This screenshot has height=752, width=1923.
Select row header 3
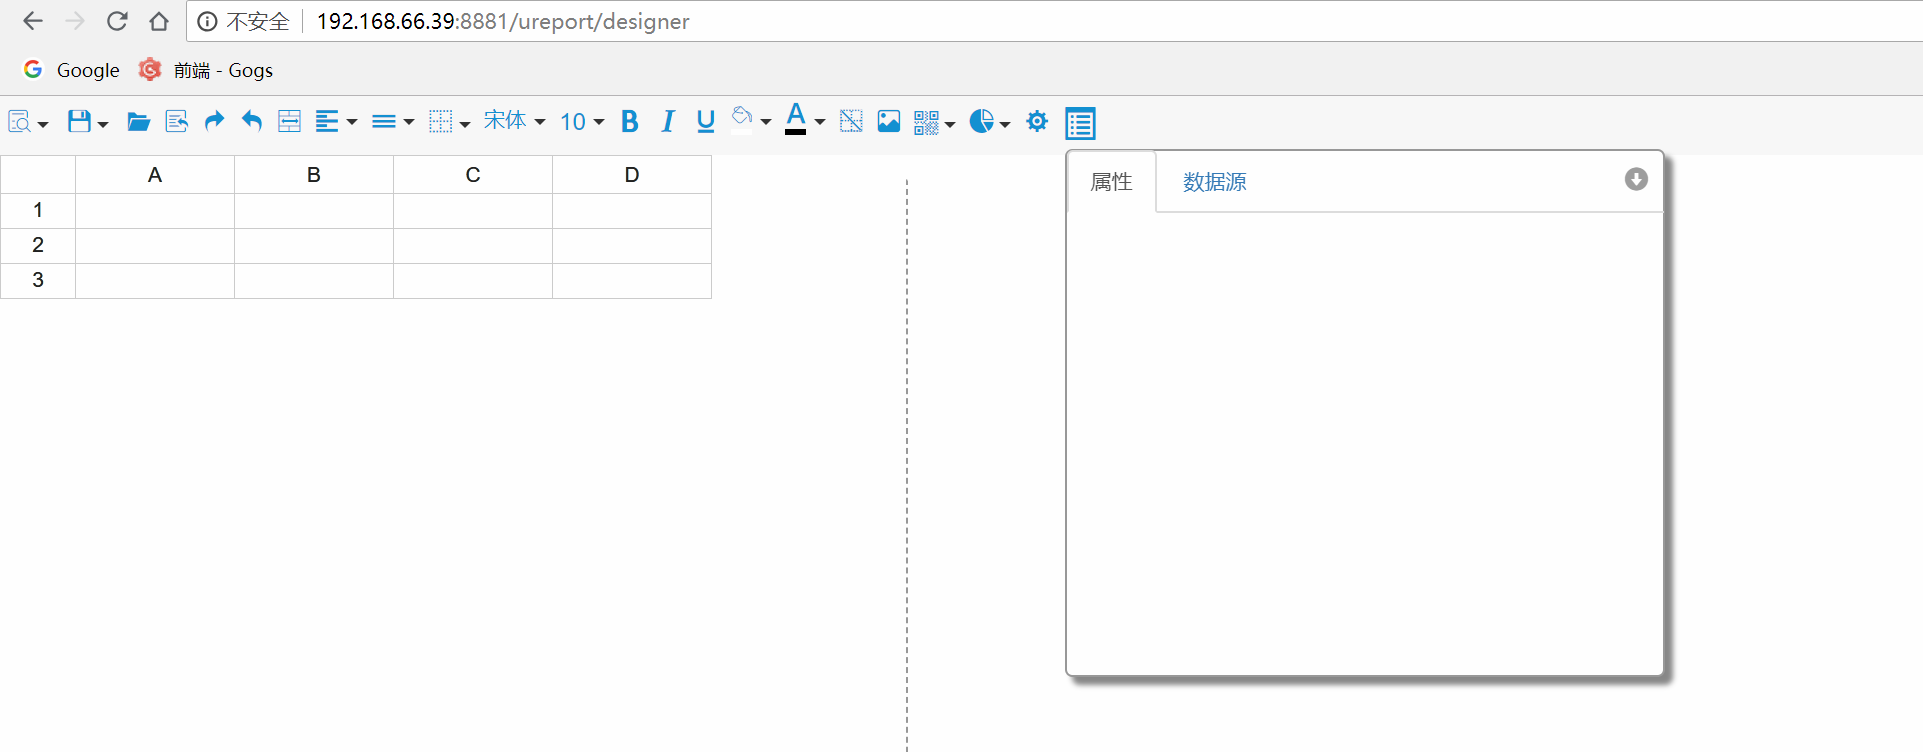click(38, 281)
